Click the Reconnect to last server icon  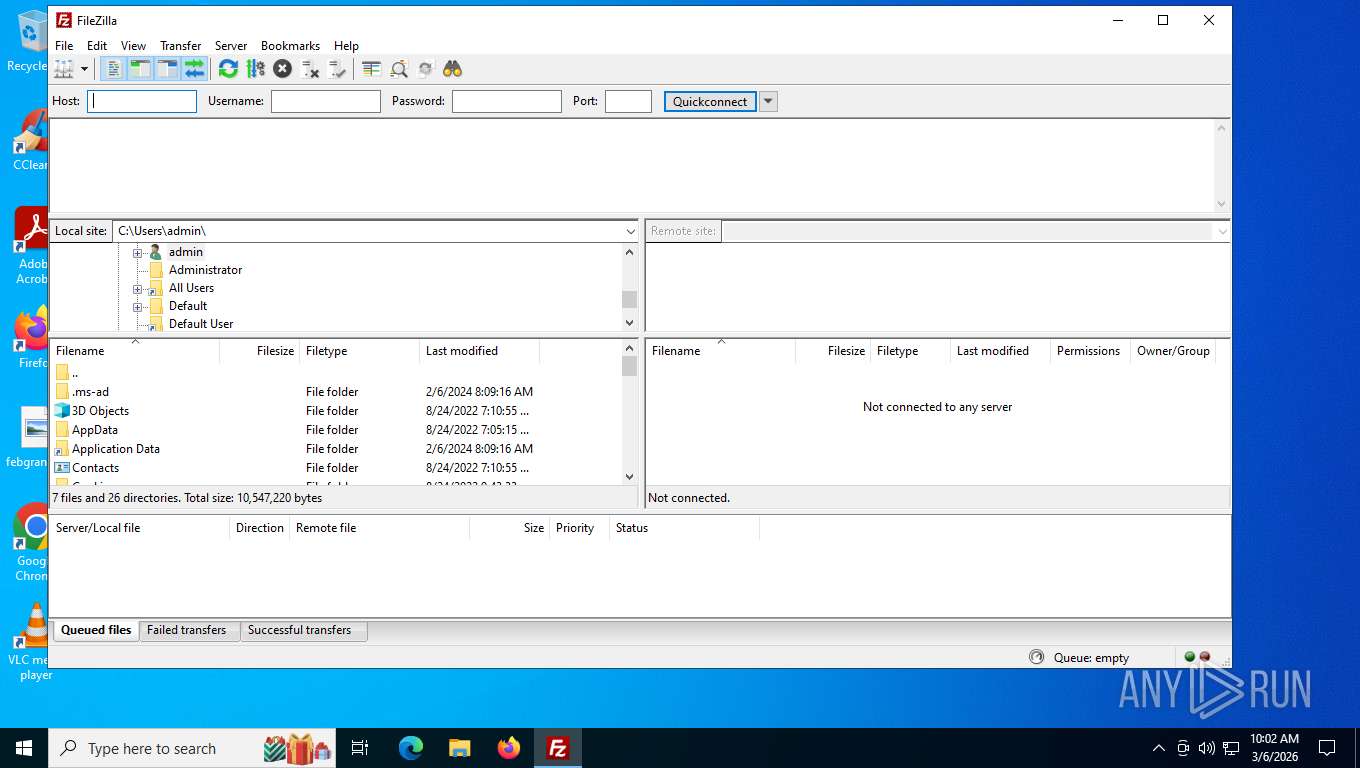point(337,69)
